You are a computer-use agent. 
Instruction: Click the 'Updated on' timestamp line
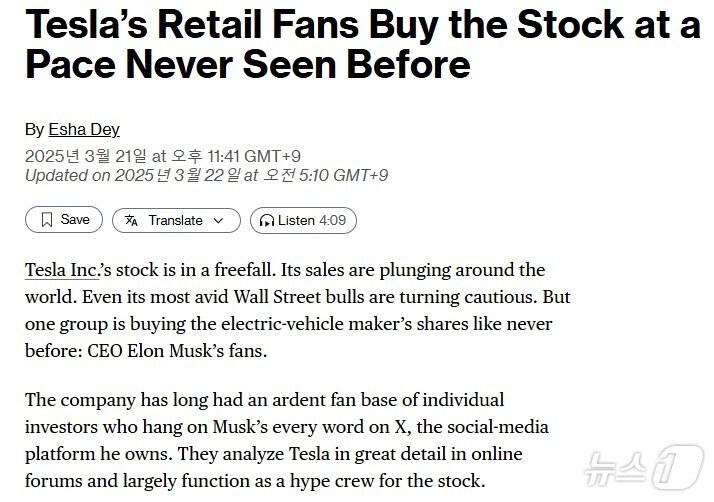tap(206, 175)
